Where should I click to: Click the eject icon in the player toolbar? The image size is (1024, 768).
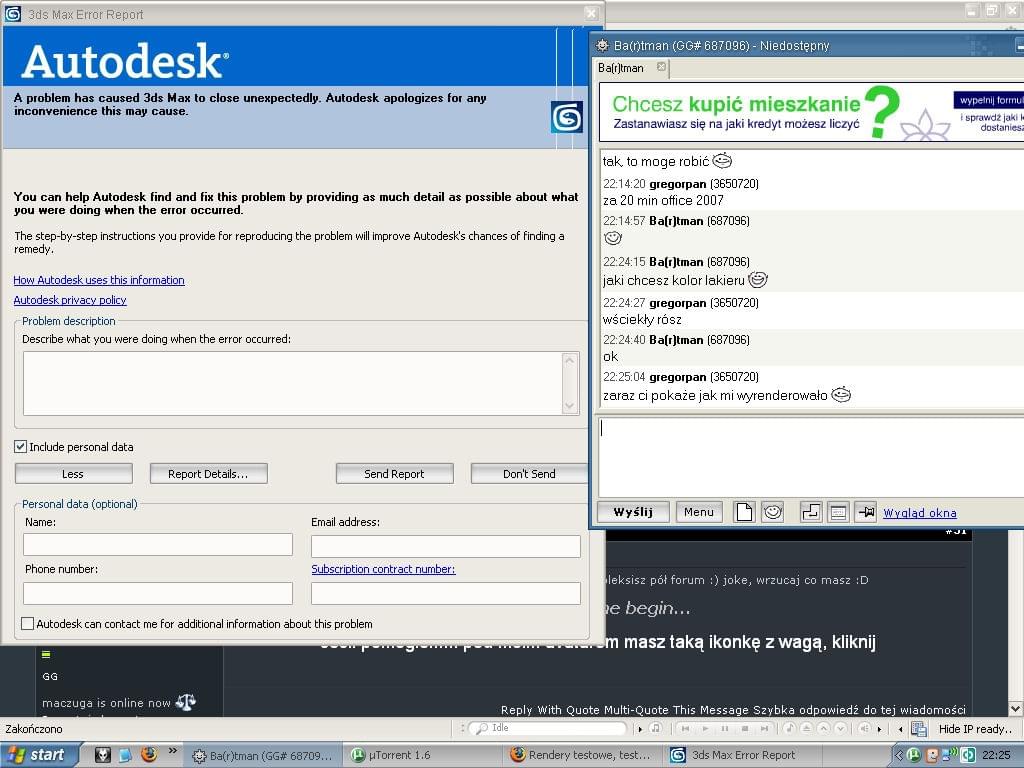tap(807, 728)
